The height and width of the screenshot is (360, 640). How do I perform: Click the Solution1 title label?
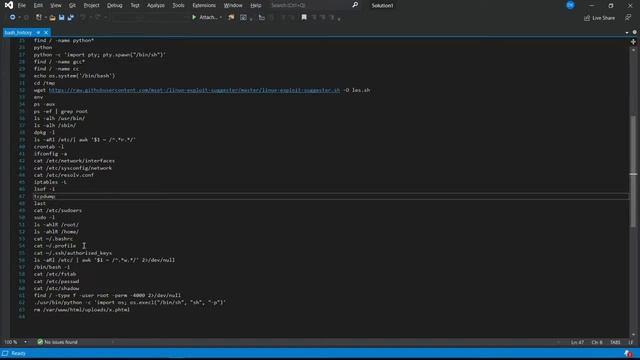click(x=382, y=5)
